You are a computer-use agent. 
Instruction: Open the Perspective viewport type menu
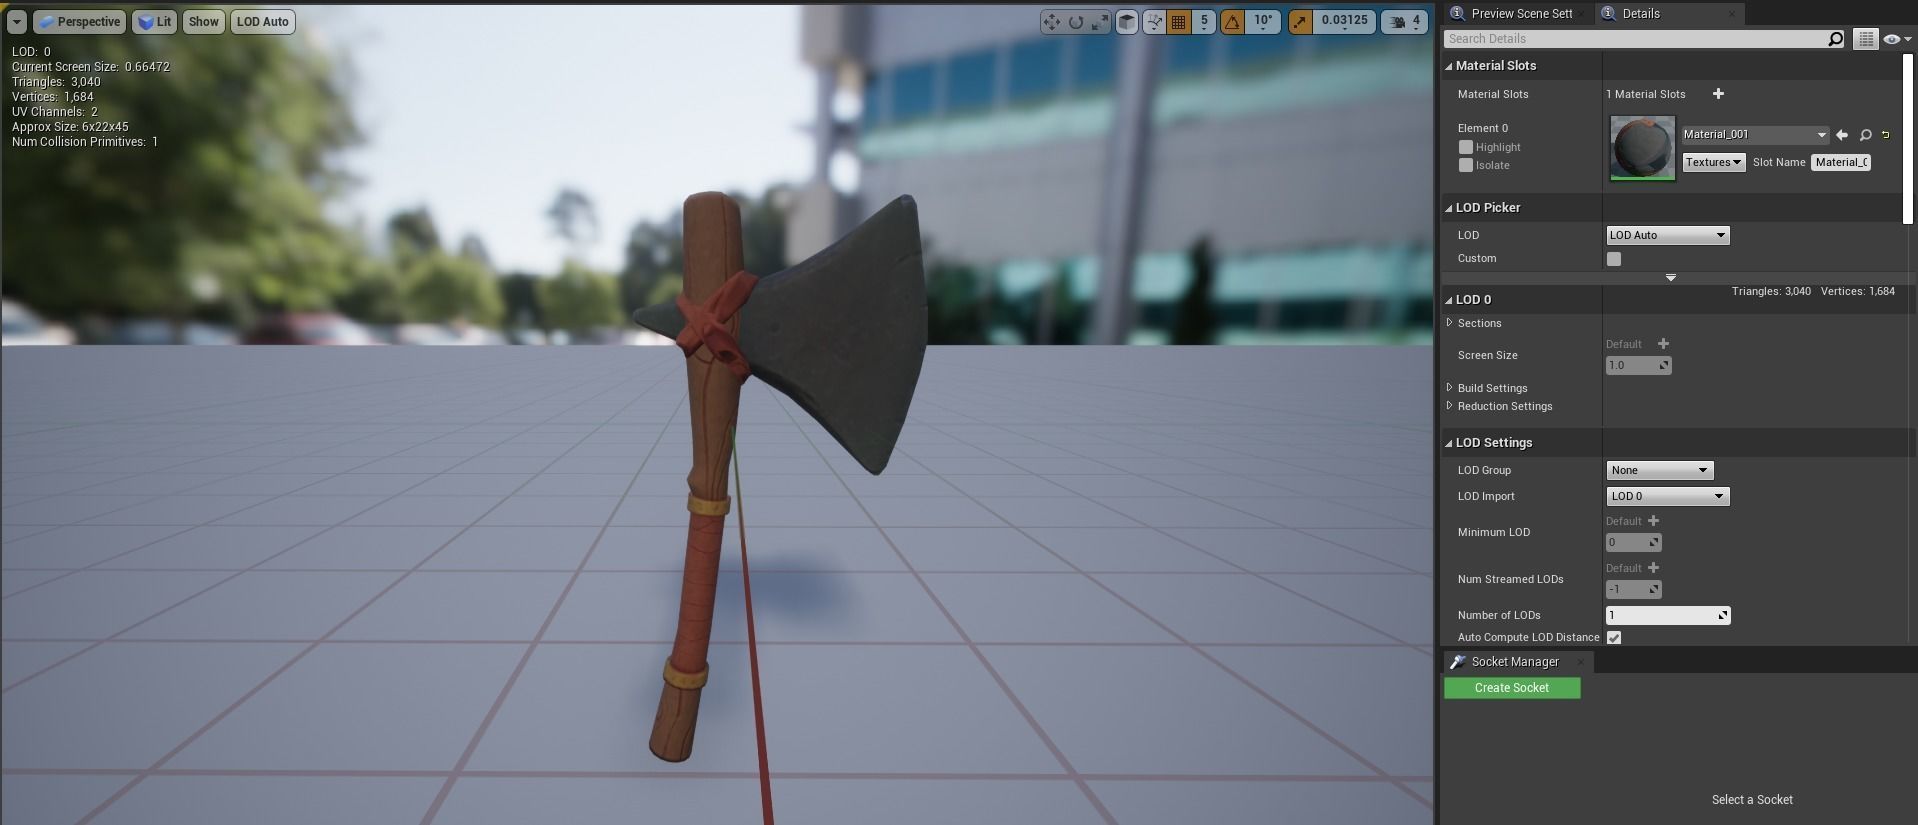coord(79,22)
